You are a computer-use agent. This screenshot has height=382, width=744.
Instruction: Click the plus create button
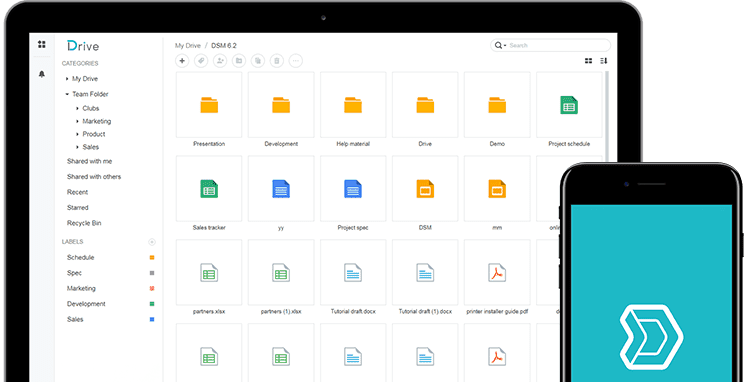(182, 61)
